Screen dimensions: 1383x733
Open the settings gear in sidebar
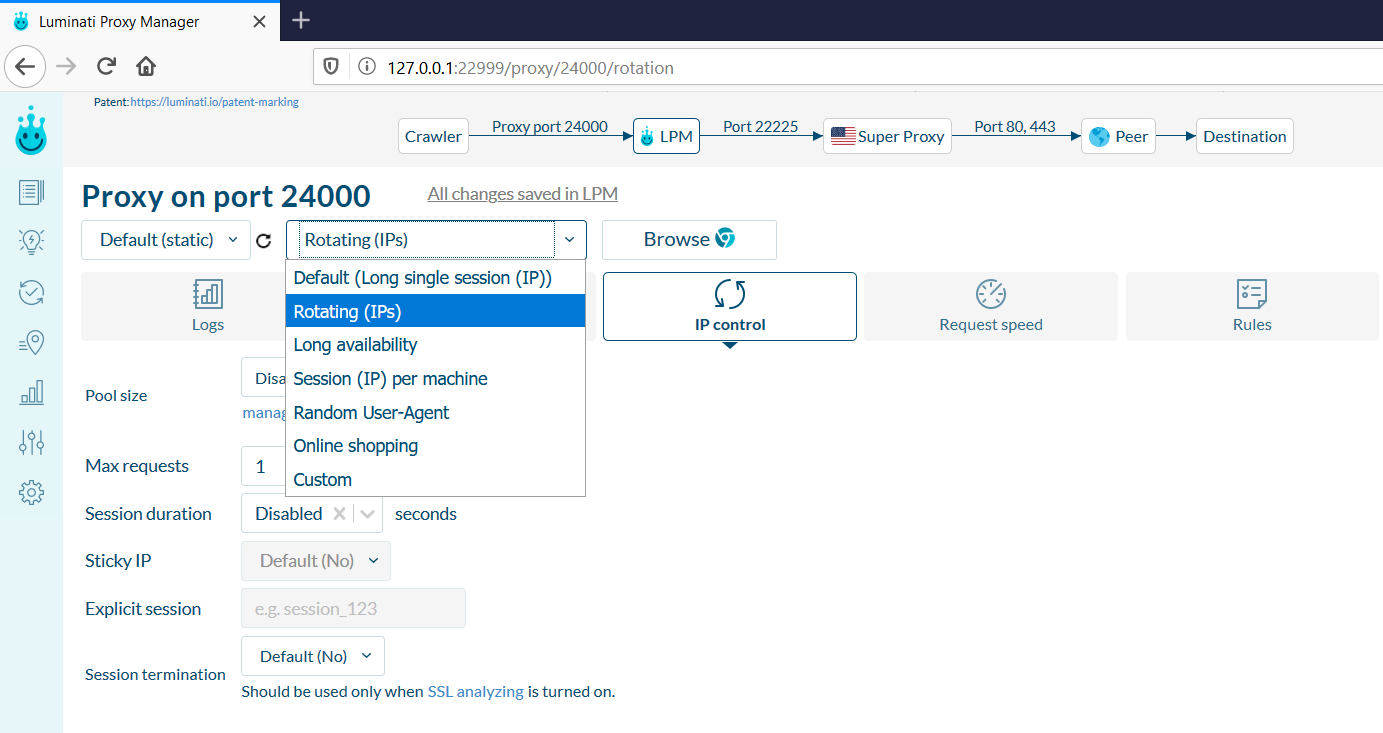31,492
